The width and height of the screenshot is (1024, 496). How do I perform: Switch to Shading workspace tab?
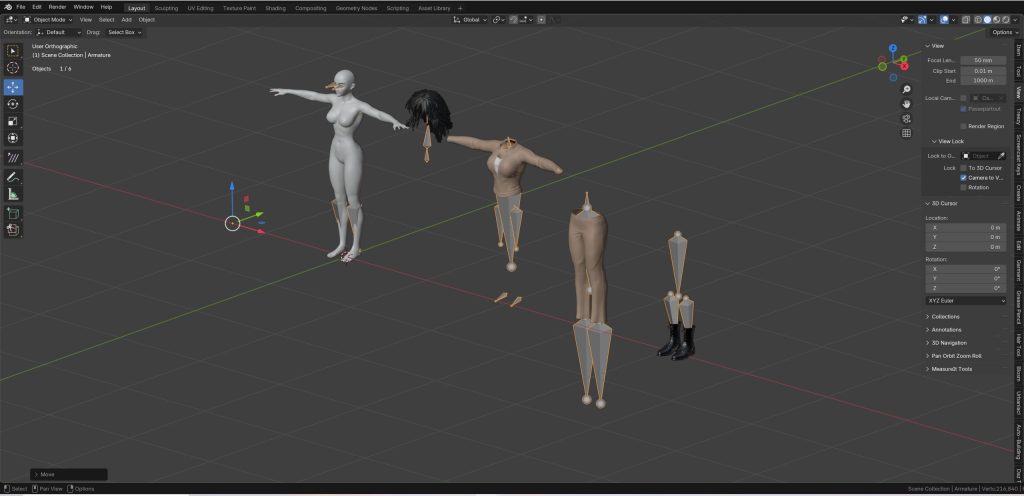275,8
